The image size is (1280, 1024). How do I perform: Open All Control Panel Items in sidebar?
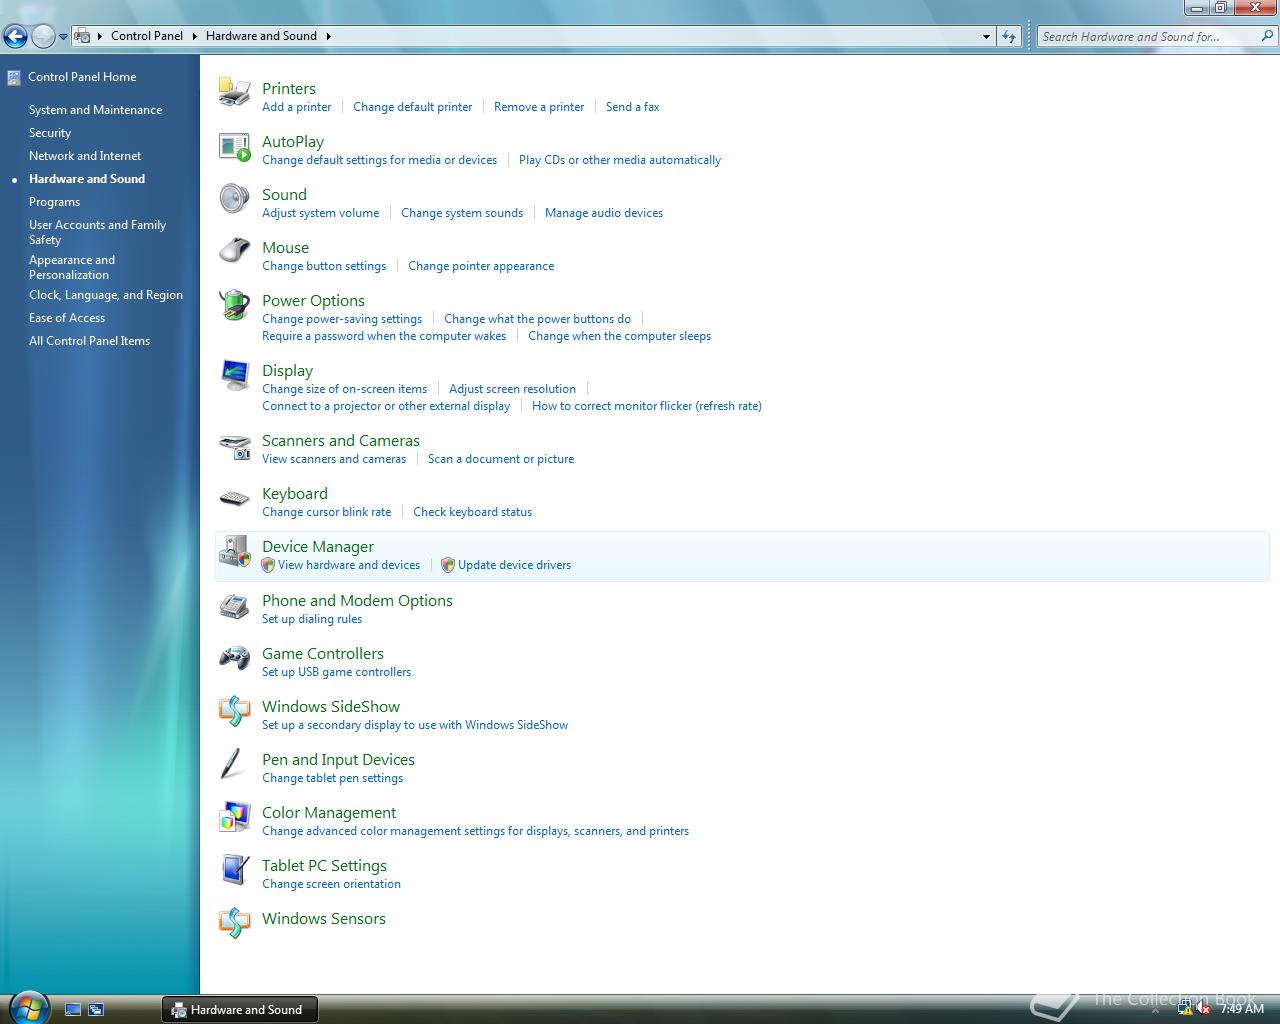tap(89, 341)
